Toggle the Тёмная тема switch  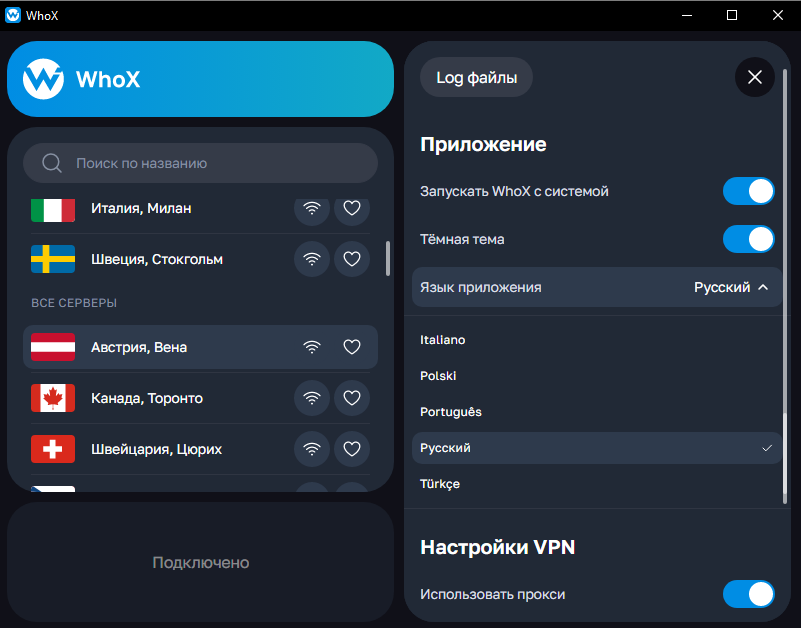coord(748,239)
